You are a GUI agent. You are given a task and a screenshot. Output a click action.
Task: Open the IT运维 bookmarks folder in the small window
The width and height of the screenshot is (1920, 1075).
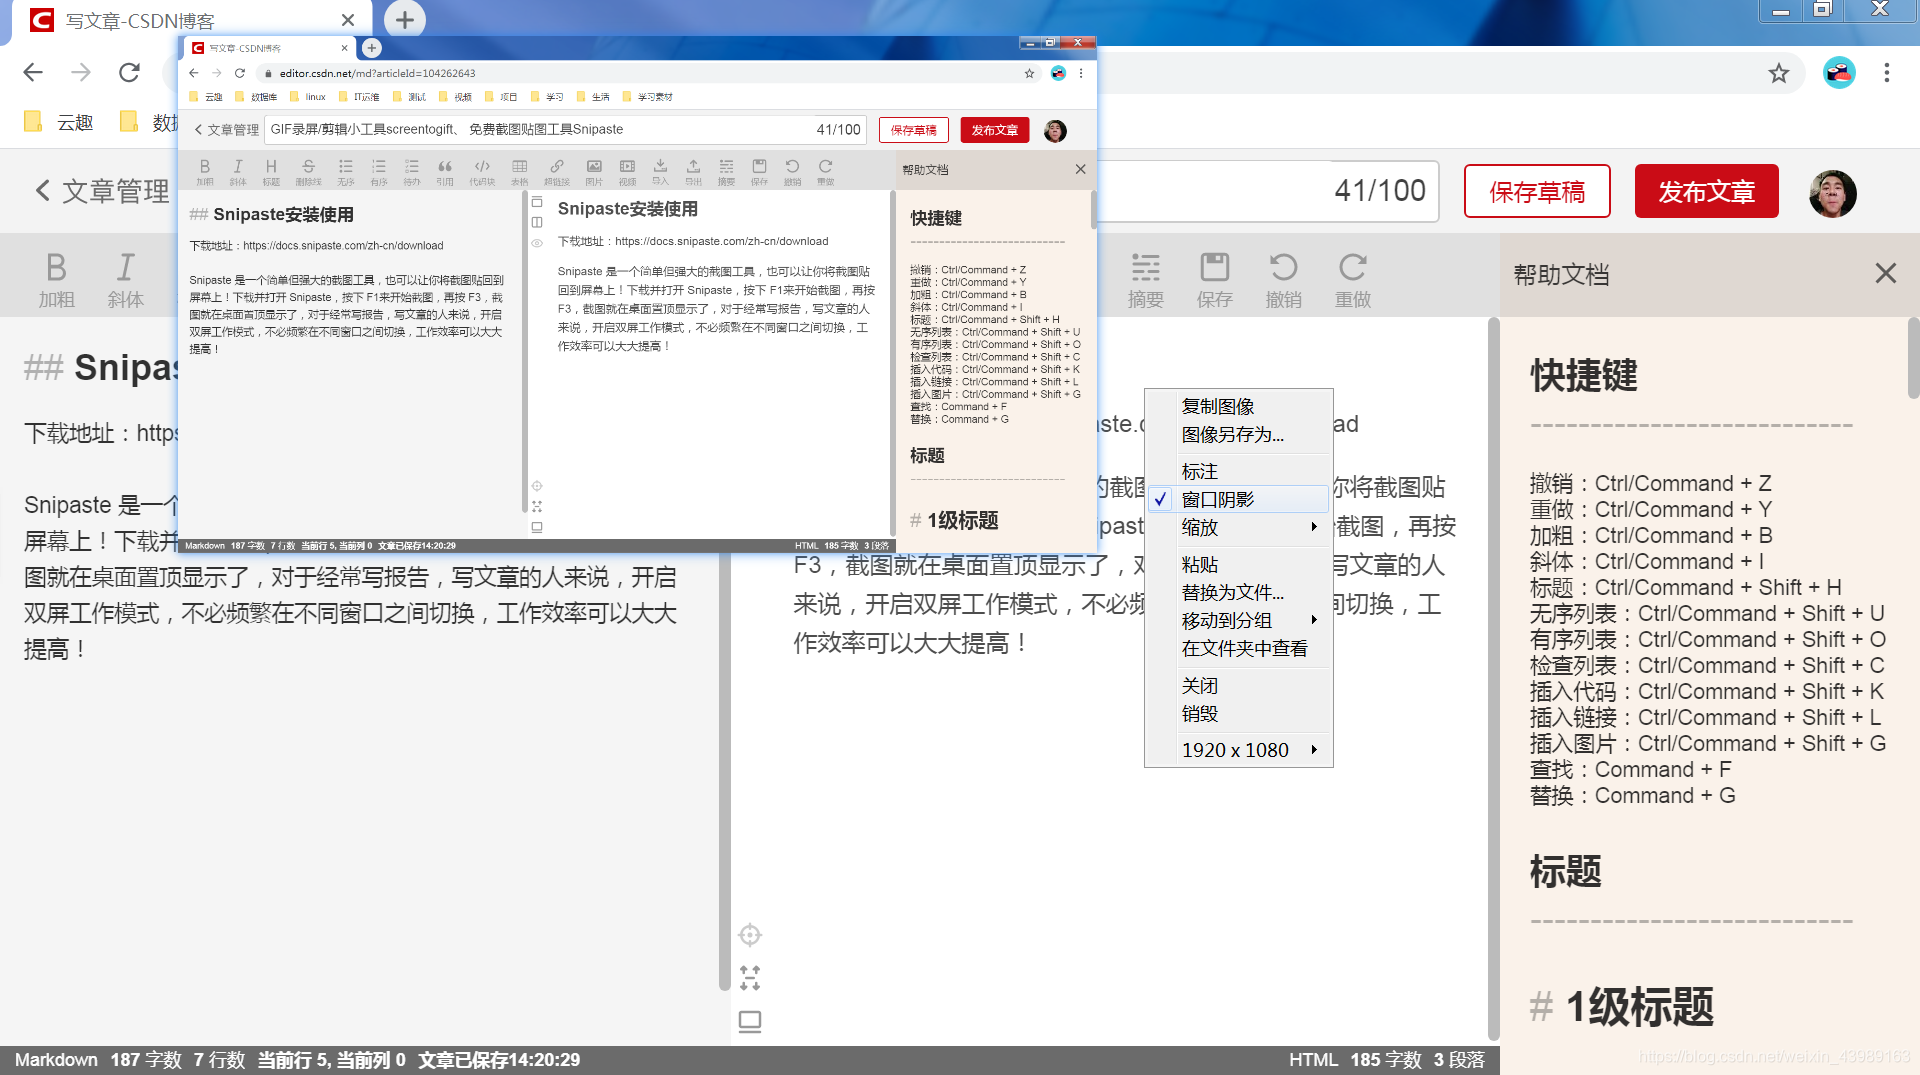click(359, 97)
